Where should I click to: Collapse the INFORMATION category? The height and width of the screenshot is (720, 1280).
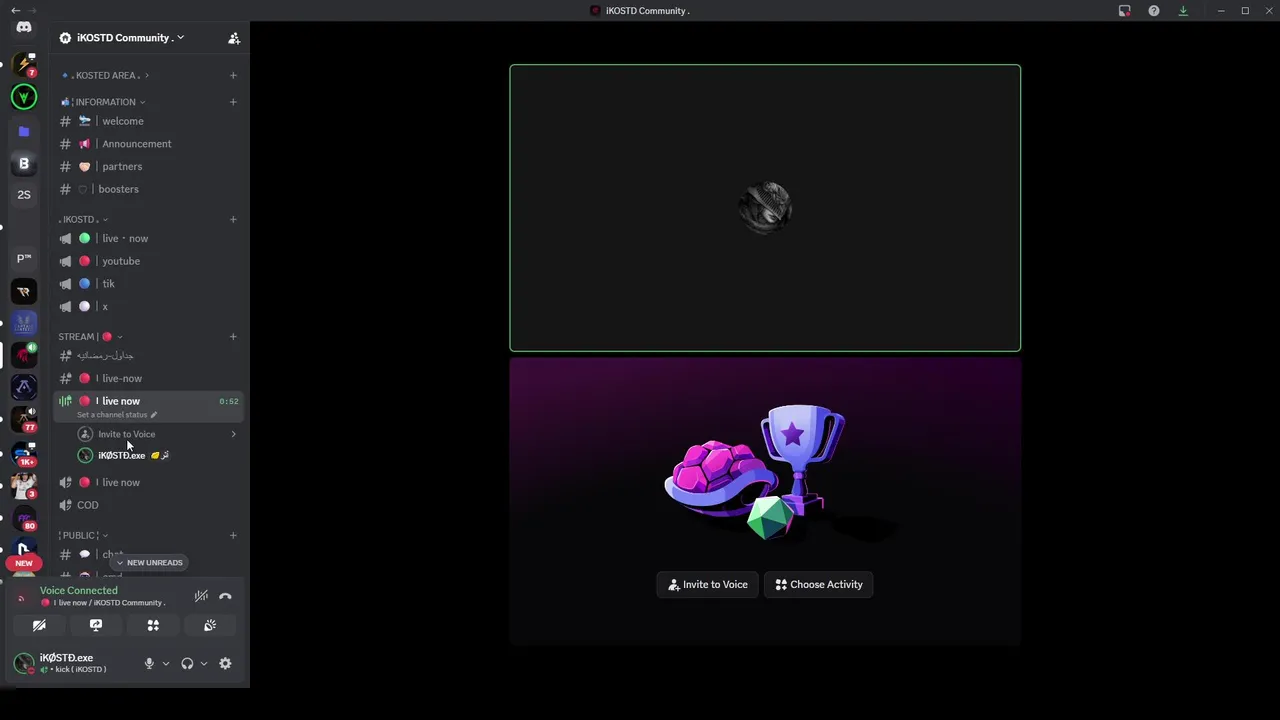click(x=103, y=102)
